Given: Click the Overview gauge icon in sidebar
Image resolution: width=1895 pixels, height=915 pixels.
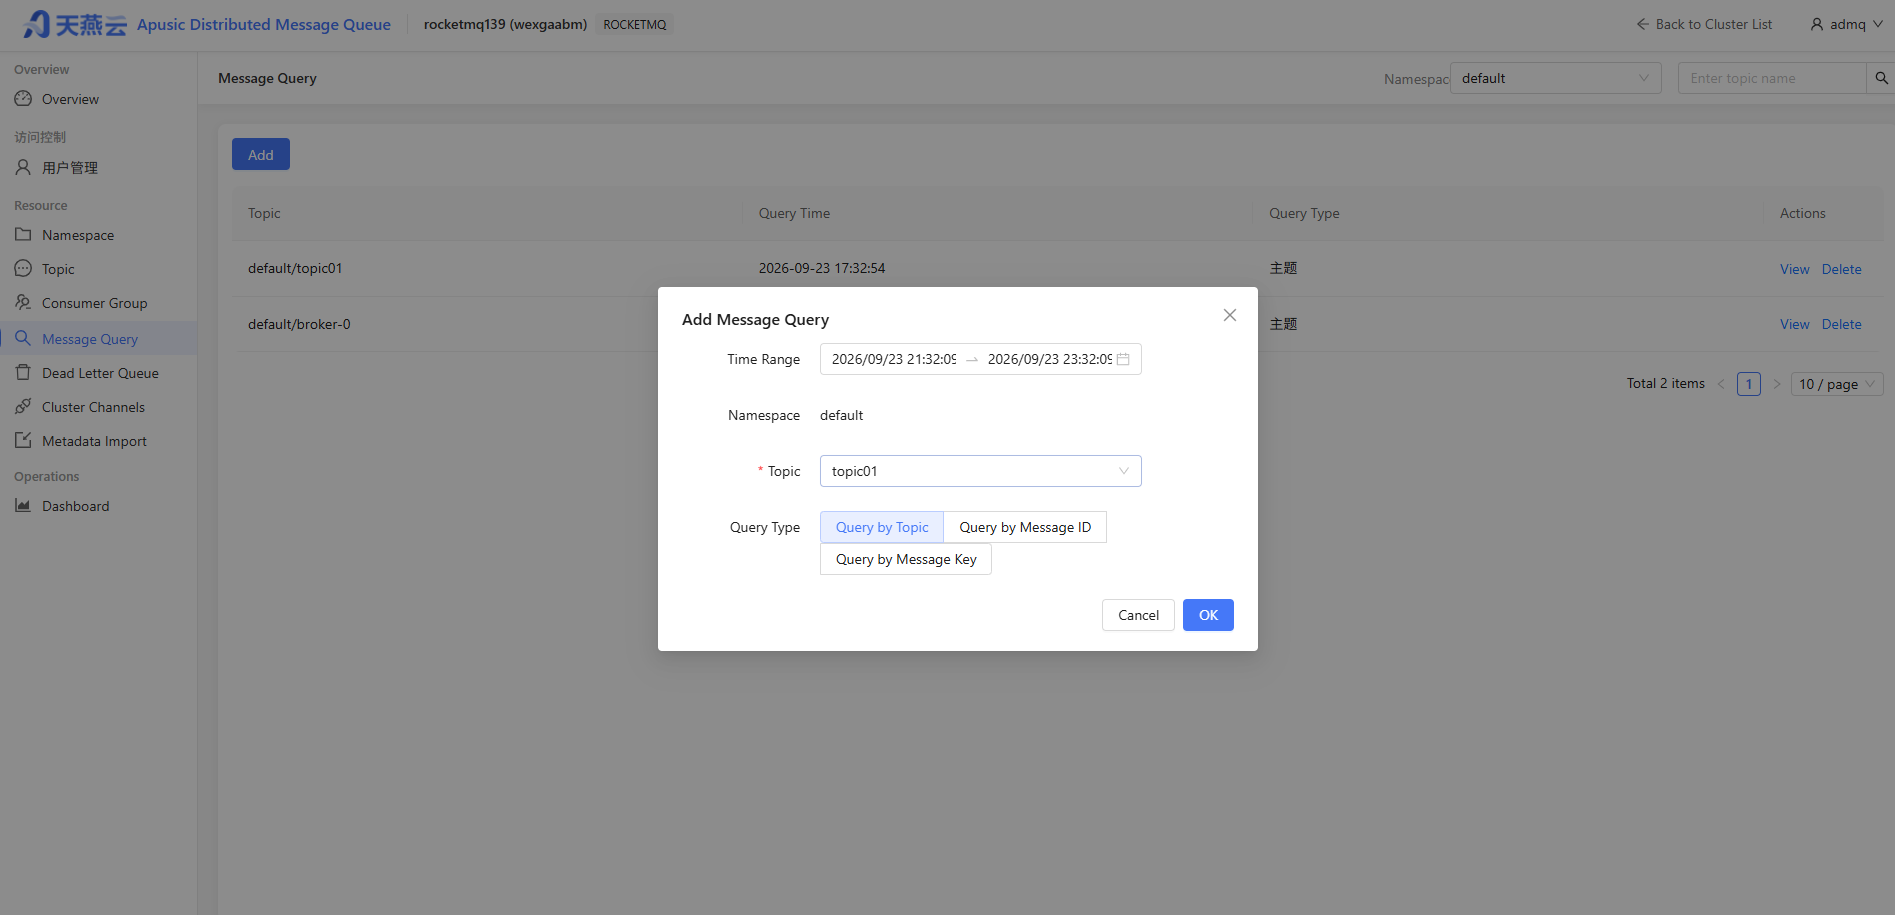Looking at the screenshot, I should 23,99.
